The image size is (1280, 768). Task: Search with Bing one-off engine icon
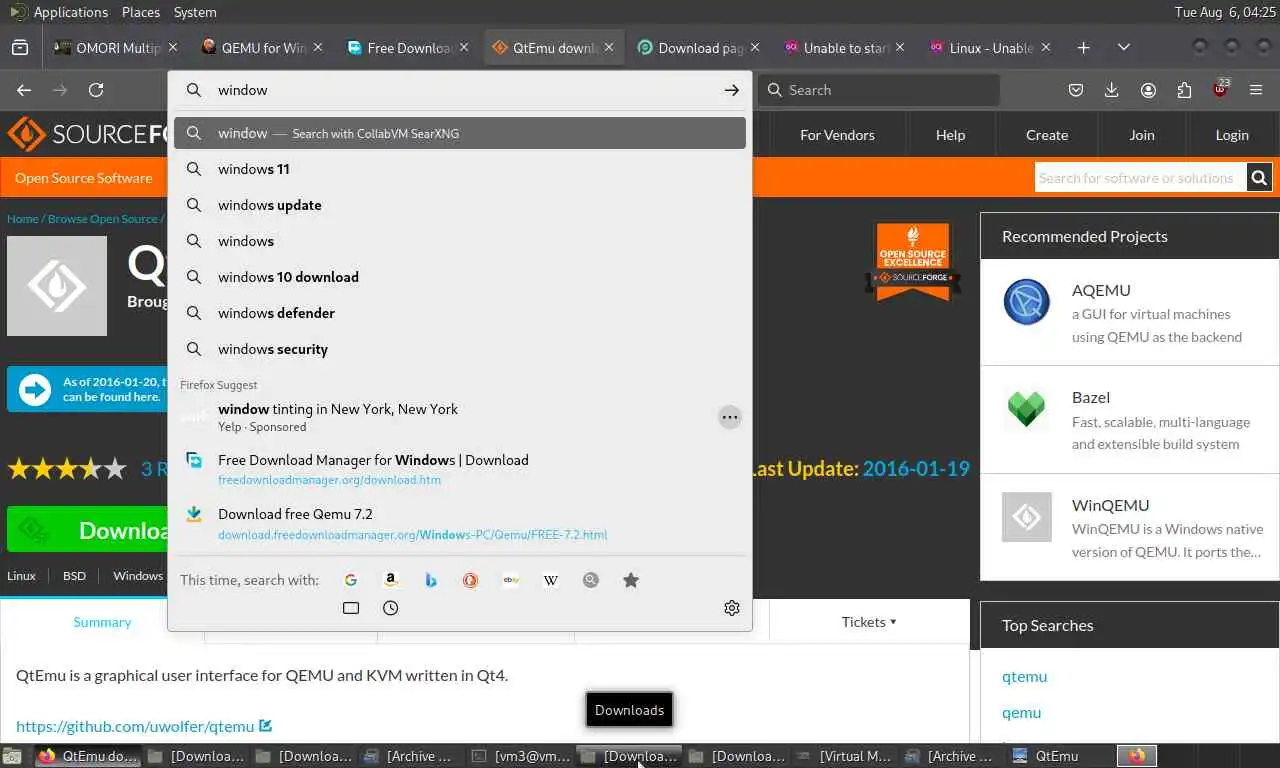431,580
